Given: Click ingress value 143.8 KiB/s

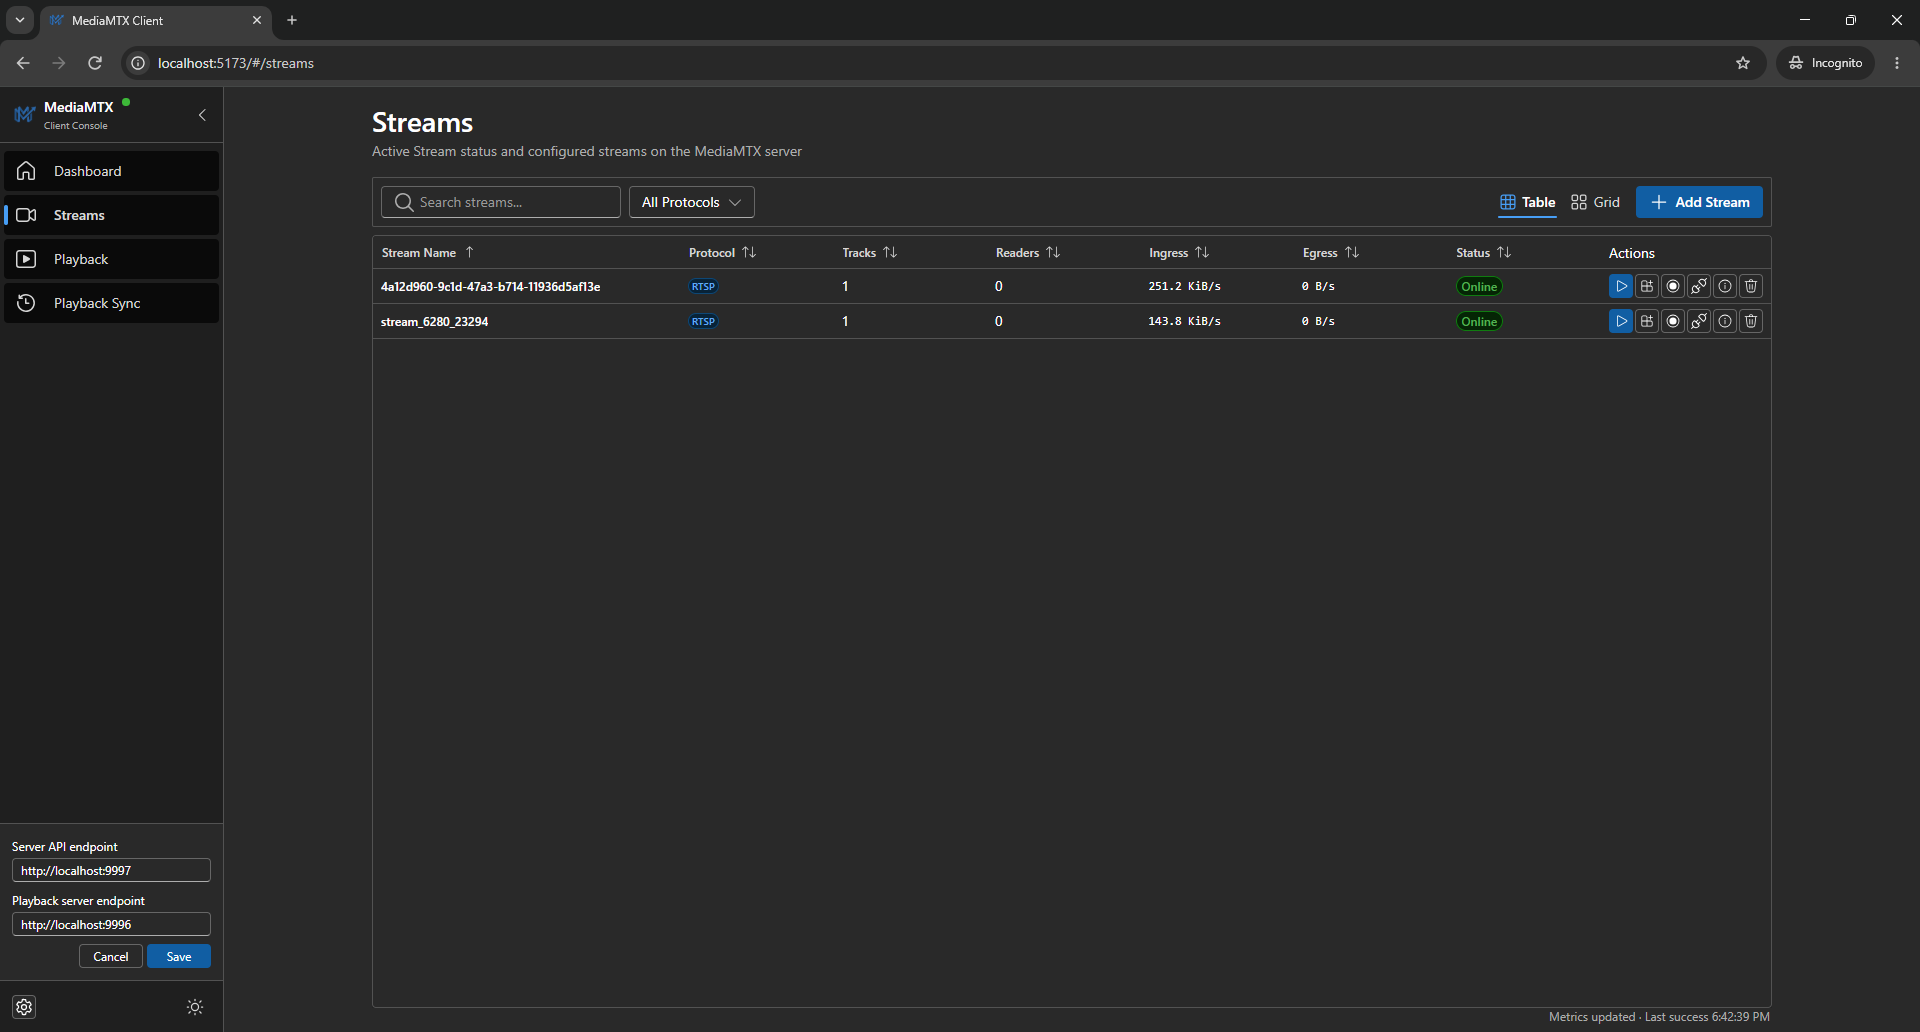Looking at the screenshot, I should [x=1184, y=321].
